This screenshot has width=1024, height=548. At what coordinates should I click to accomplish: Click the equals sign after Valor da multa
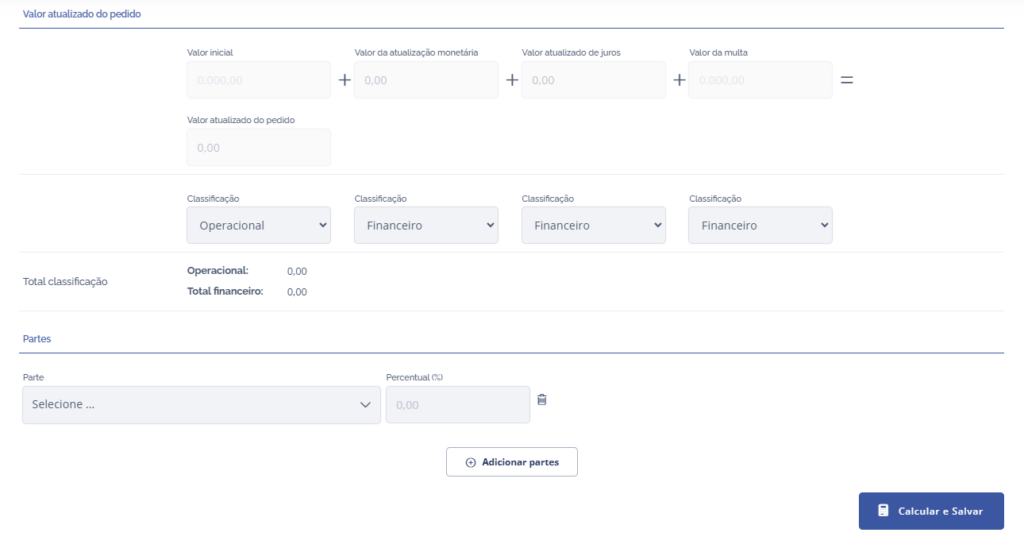tap(846, 80)
